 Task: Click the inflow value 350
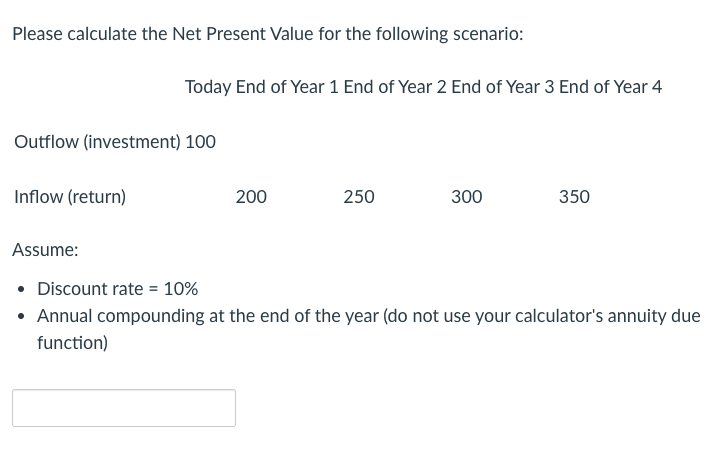click(574, 197)
